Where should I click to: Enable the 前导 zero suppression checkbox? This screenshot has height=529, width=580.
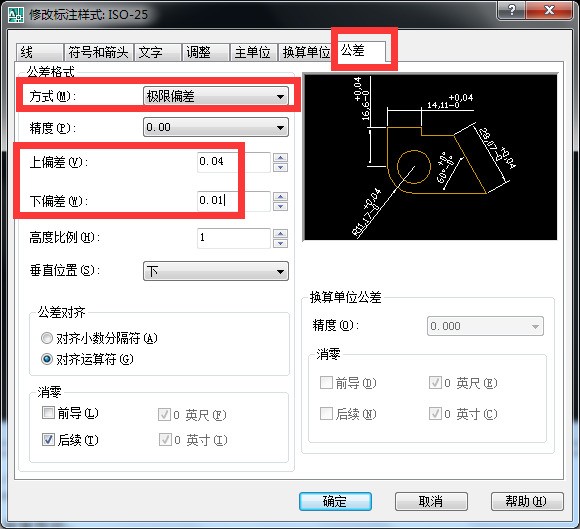[48, 412]
